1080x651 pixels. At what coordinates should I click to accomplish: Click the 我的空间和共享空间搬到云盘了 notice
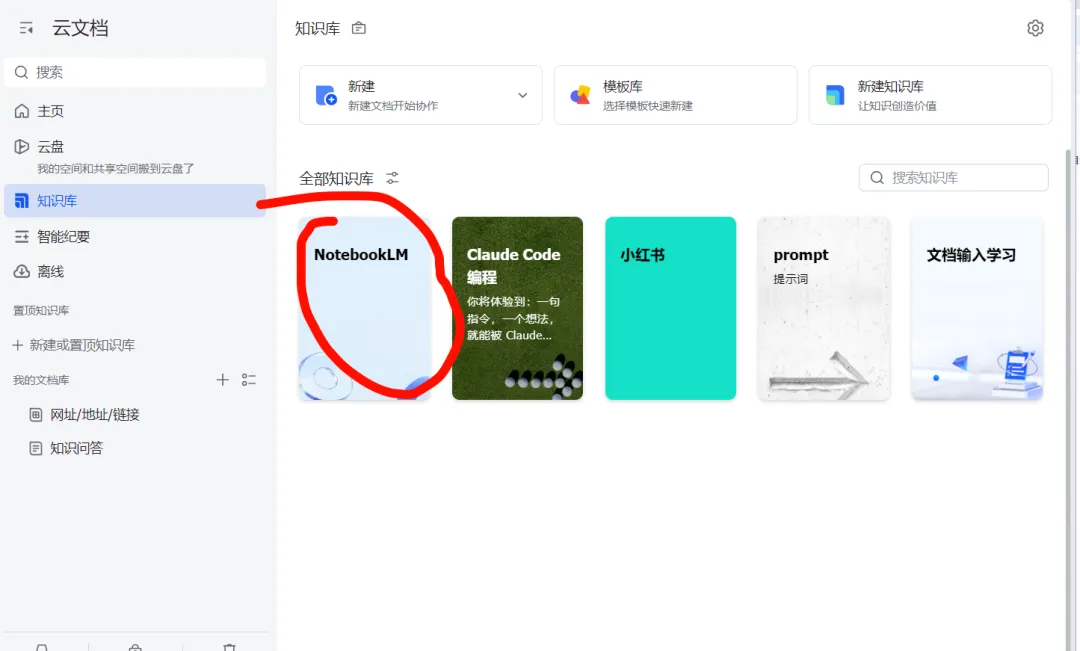[116, 169]
